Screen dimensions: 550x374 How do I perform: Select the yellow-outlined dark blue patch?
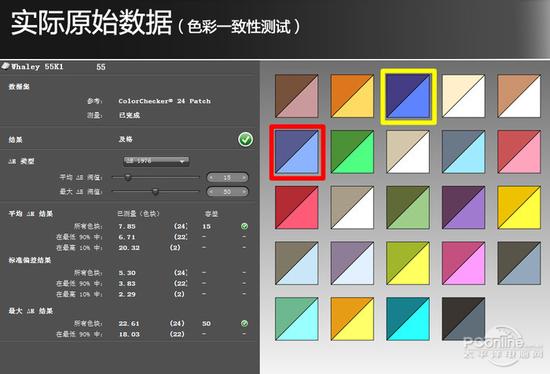pos(408,96)
